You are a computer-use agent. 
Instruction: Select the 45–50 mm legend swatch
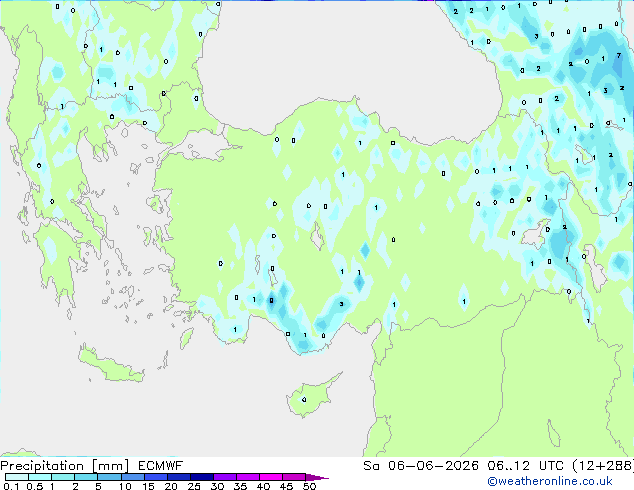point(294,477)
